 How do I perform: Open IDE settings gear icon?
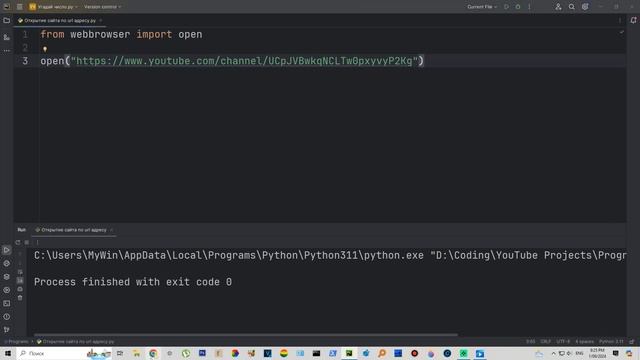tap(585, 7)
